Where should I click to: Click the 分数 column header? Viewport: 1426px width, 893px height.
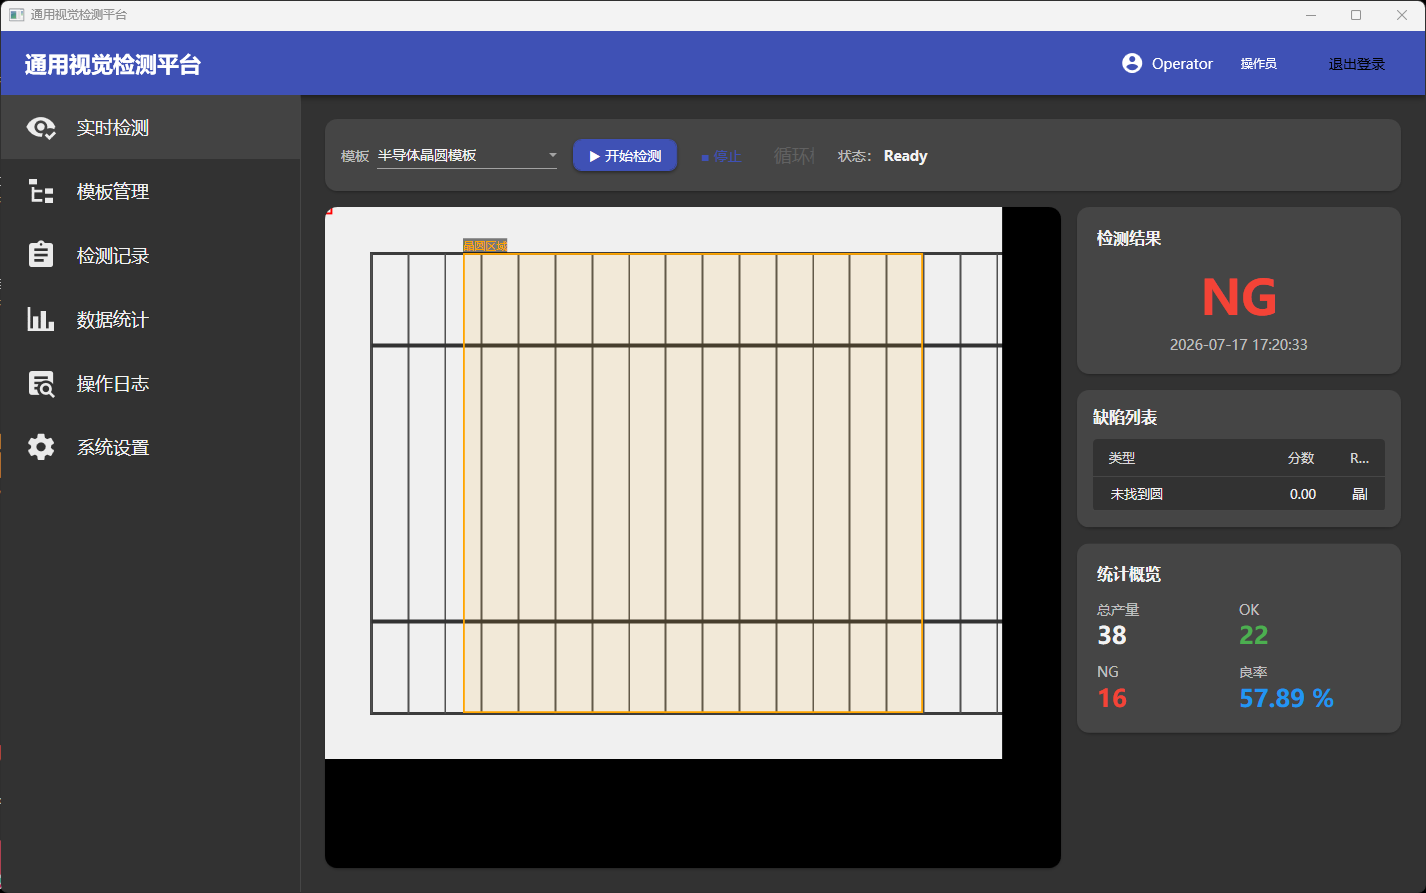pos(1301,458)
